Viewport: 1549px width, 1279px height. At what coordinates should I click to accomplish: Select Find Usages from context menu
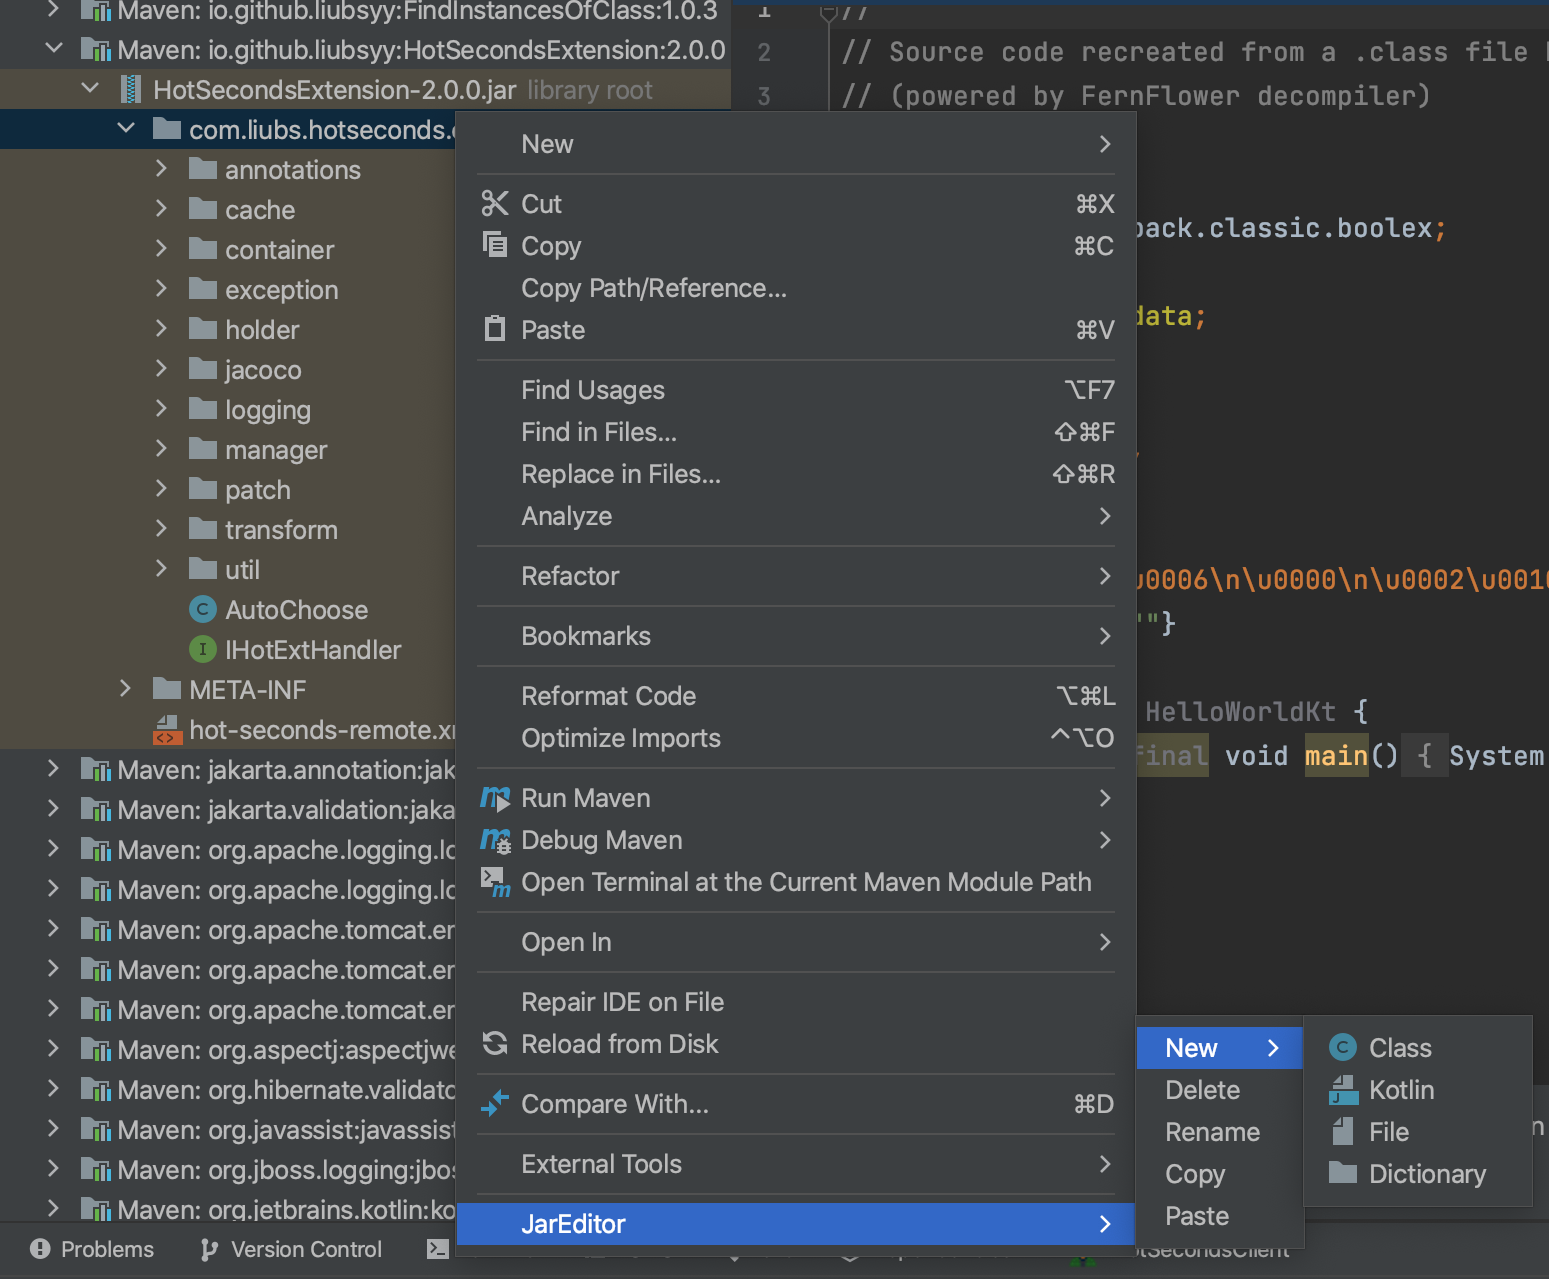click(593, 390)
